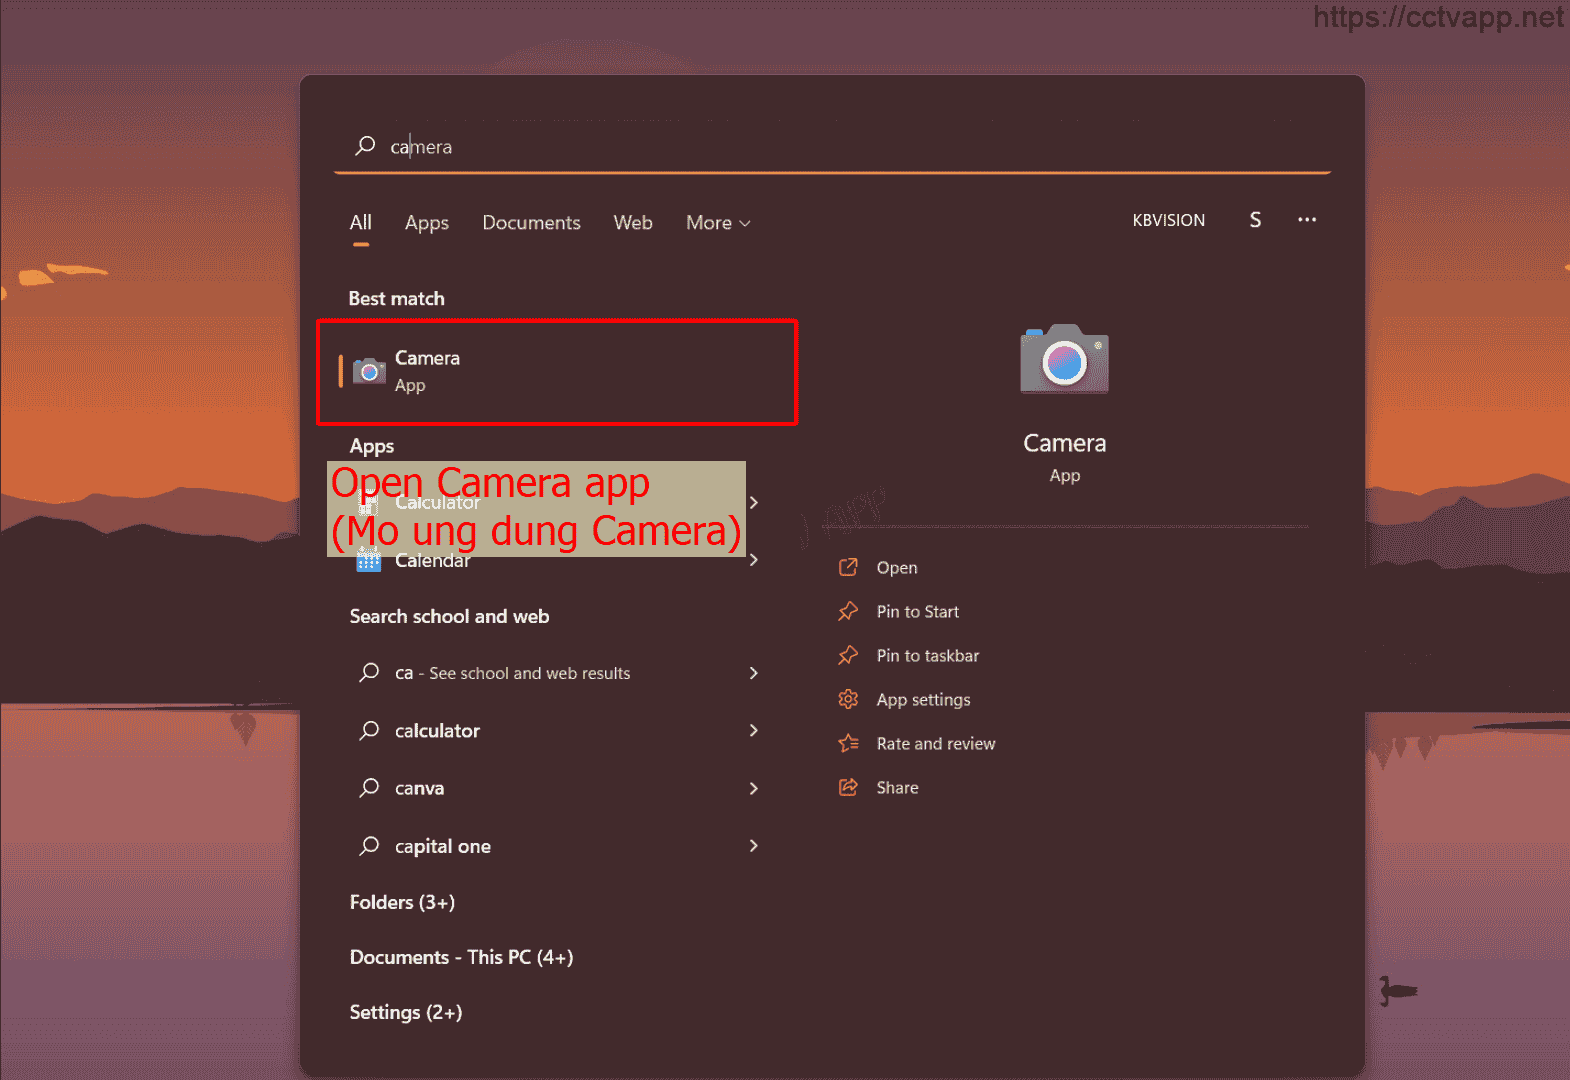Expand the 'calculator' web suggestion arrow
Viewport: 1570px width, 1080px height.
(754, 731)
